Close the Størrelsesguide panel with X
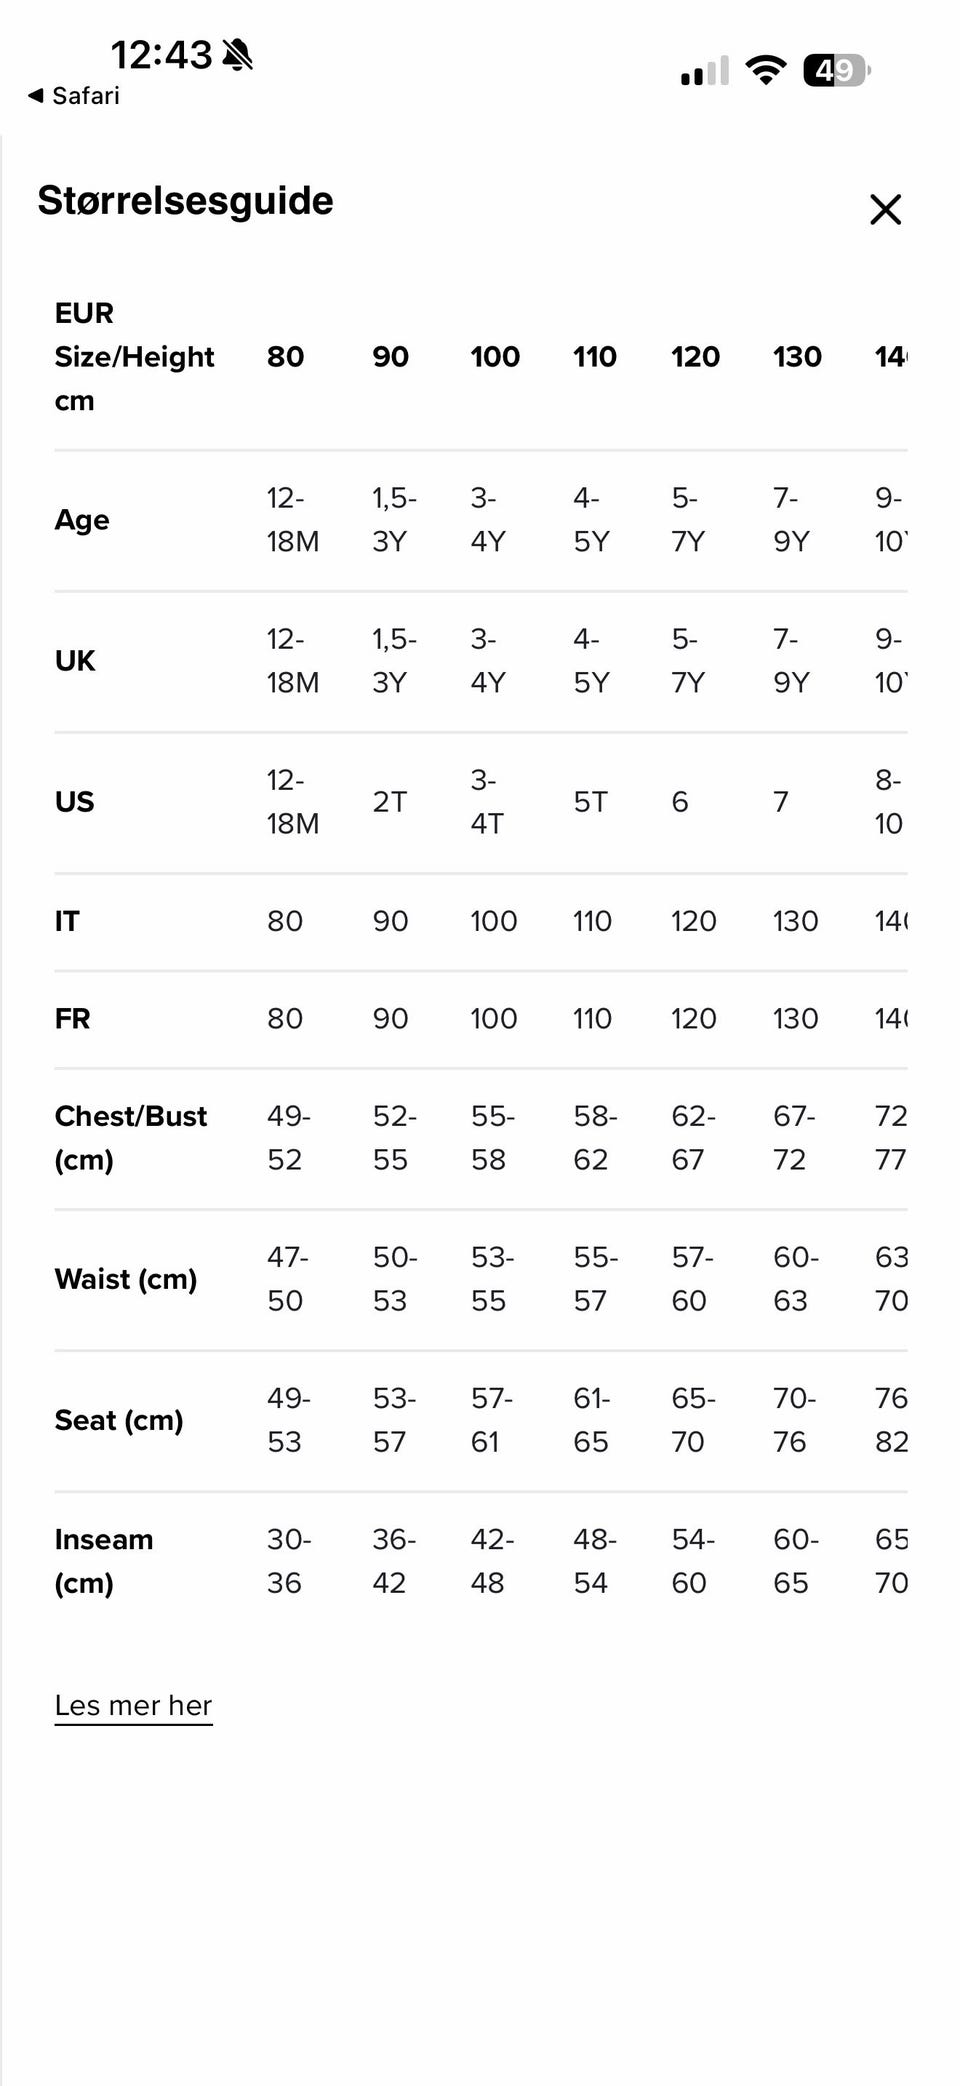 (885, 210)
